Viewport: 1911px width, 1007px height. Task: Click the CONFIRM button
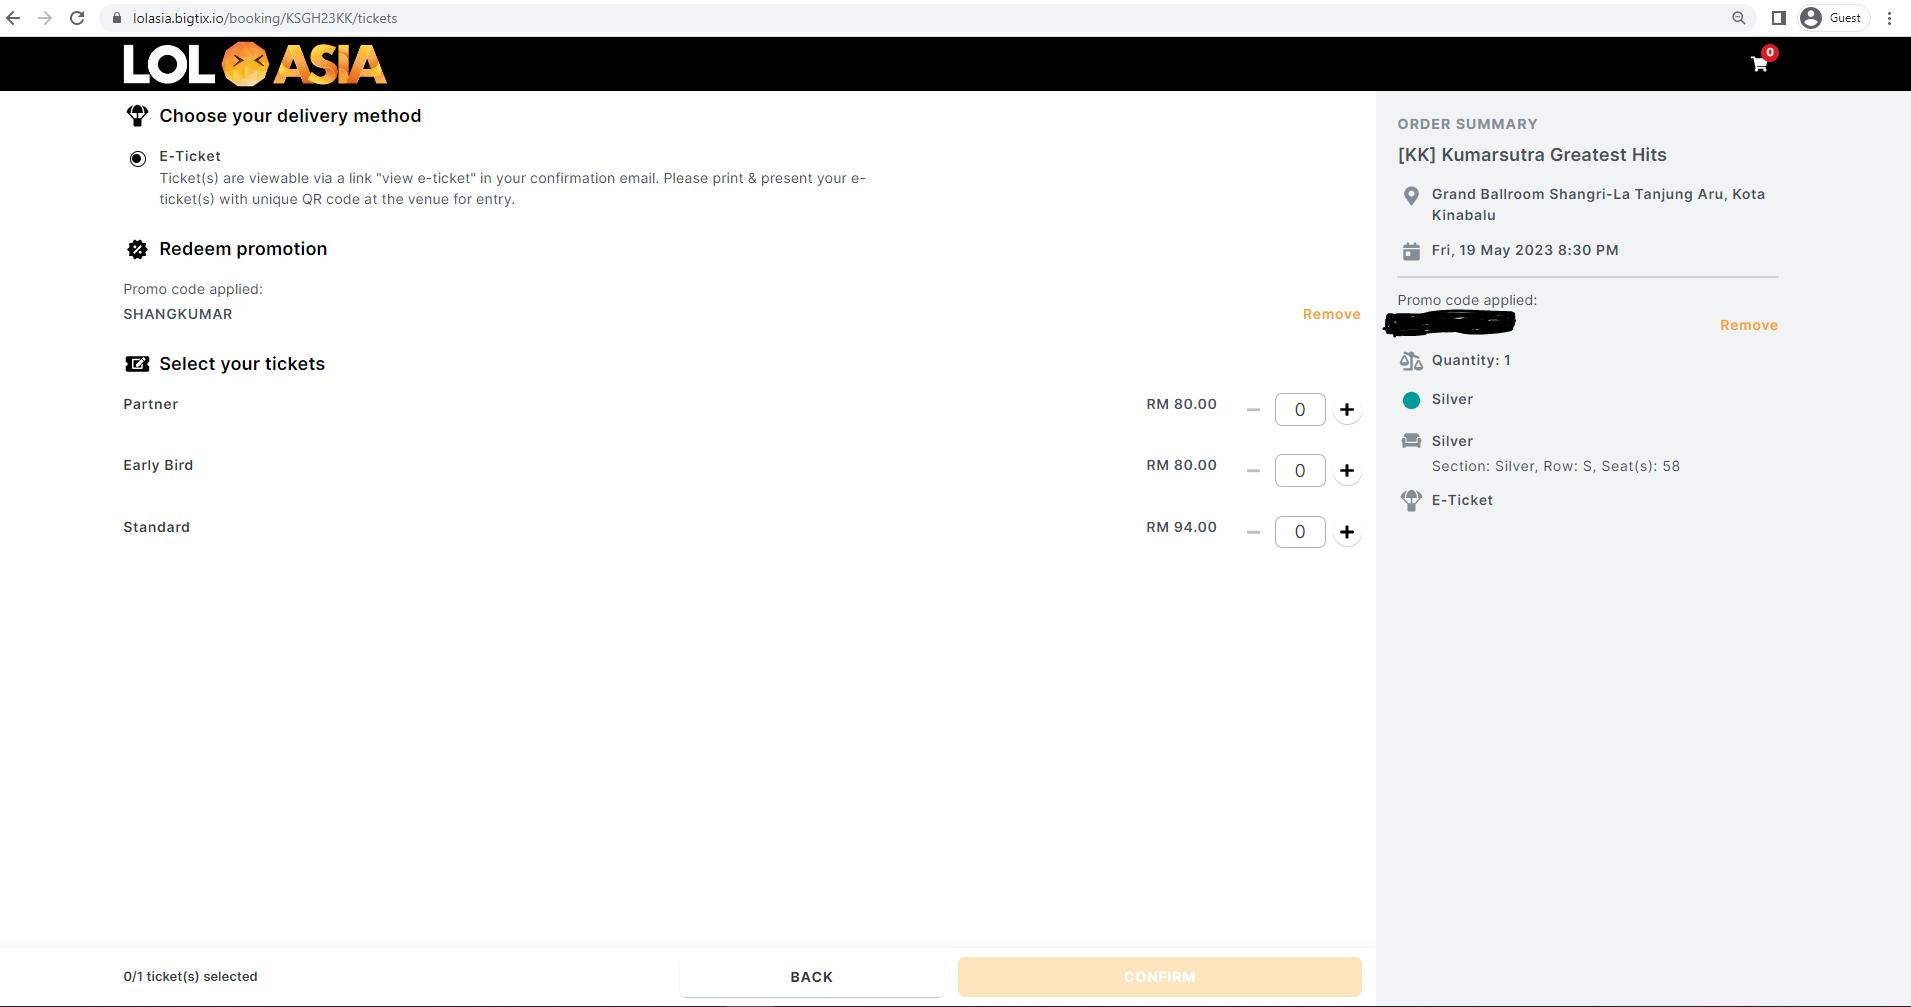[x=1159, y=977]
